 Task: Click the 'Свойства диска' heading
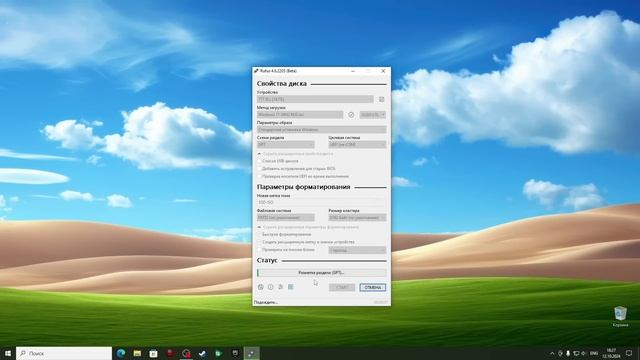(282, 83)
